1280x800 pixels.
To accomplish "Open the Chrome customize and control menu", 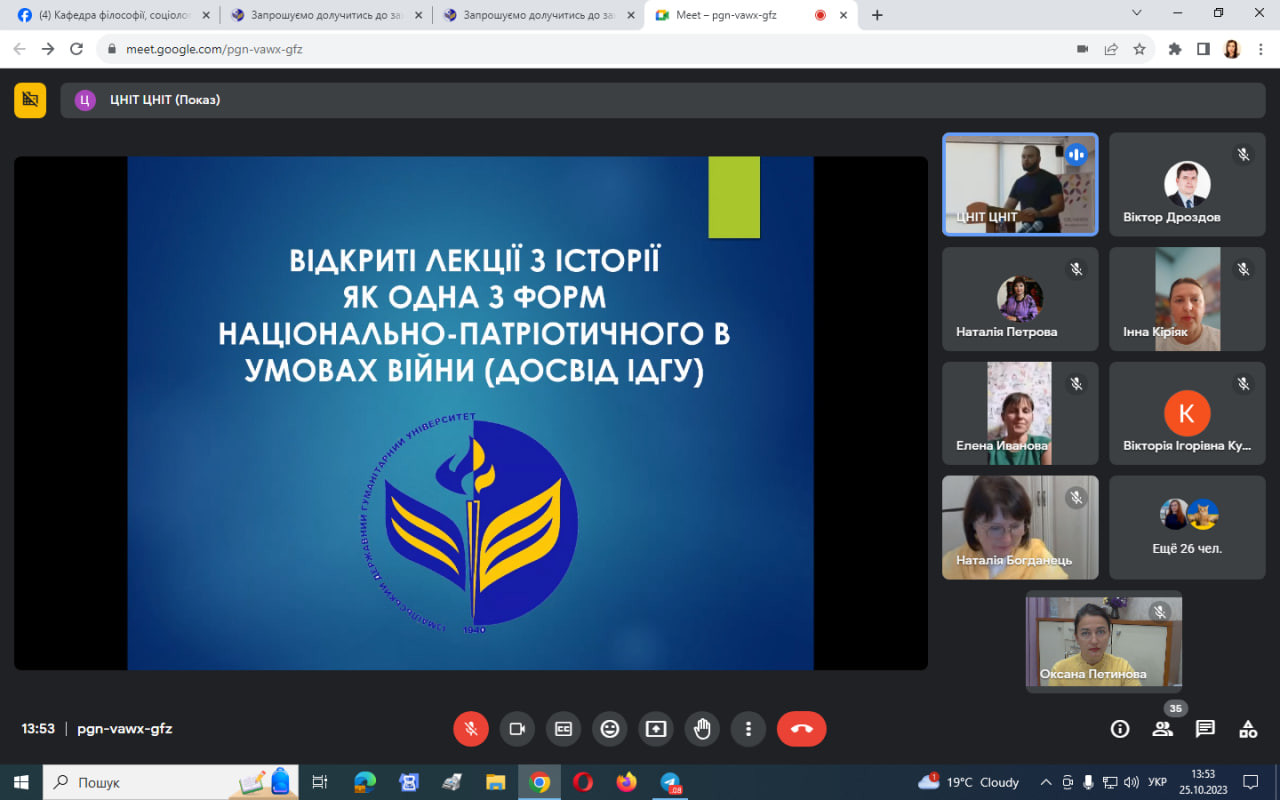I will [x=1259, y=49].
